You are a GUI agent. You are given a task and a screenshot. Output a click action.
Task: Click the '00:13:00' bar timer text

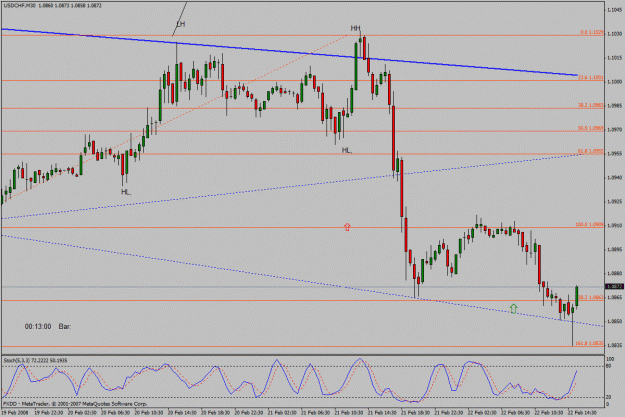pyautogui.click(x=38, y=327)
